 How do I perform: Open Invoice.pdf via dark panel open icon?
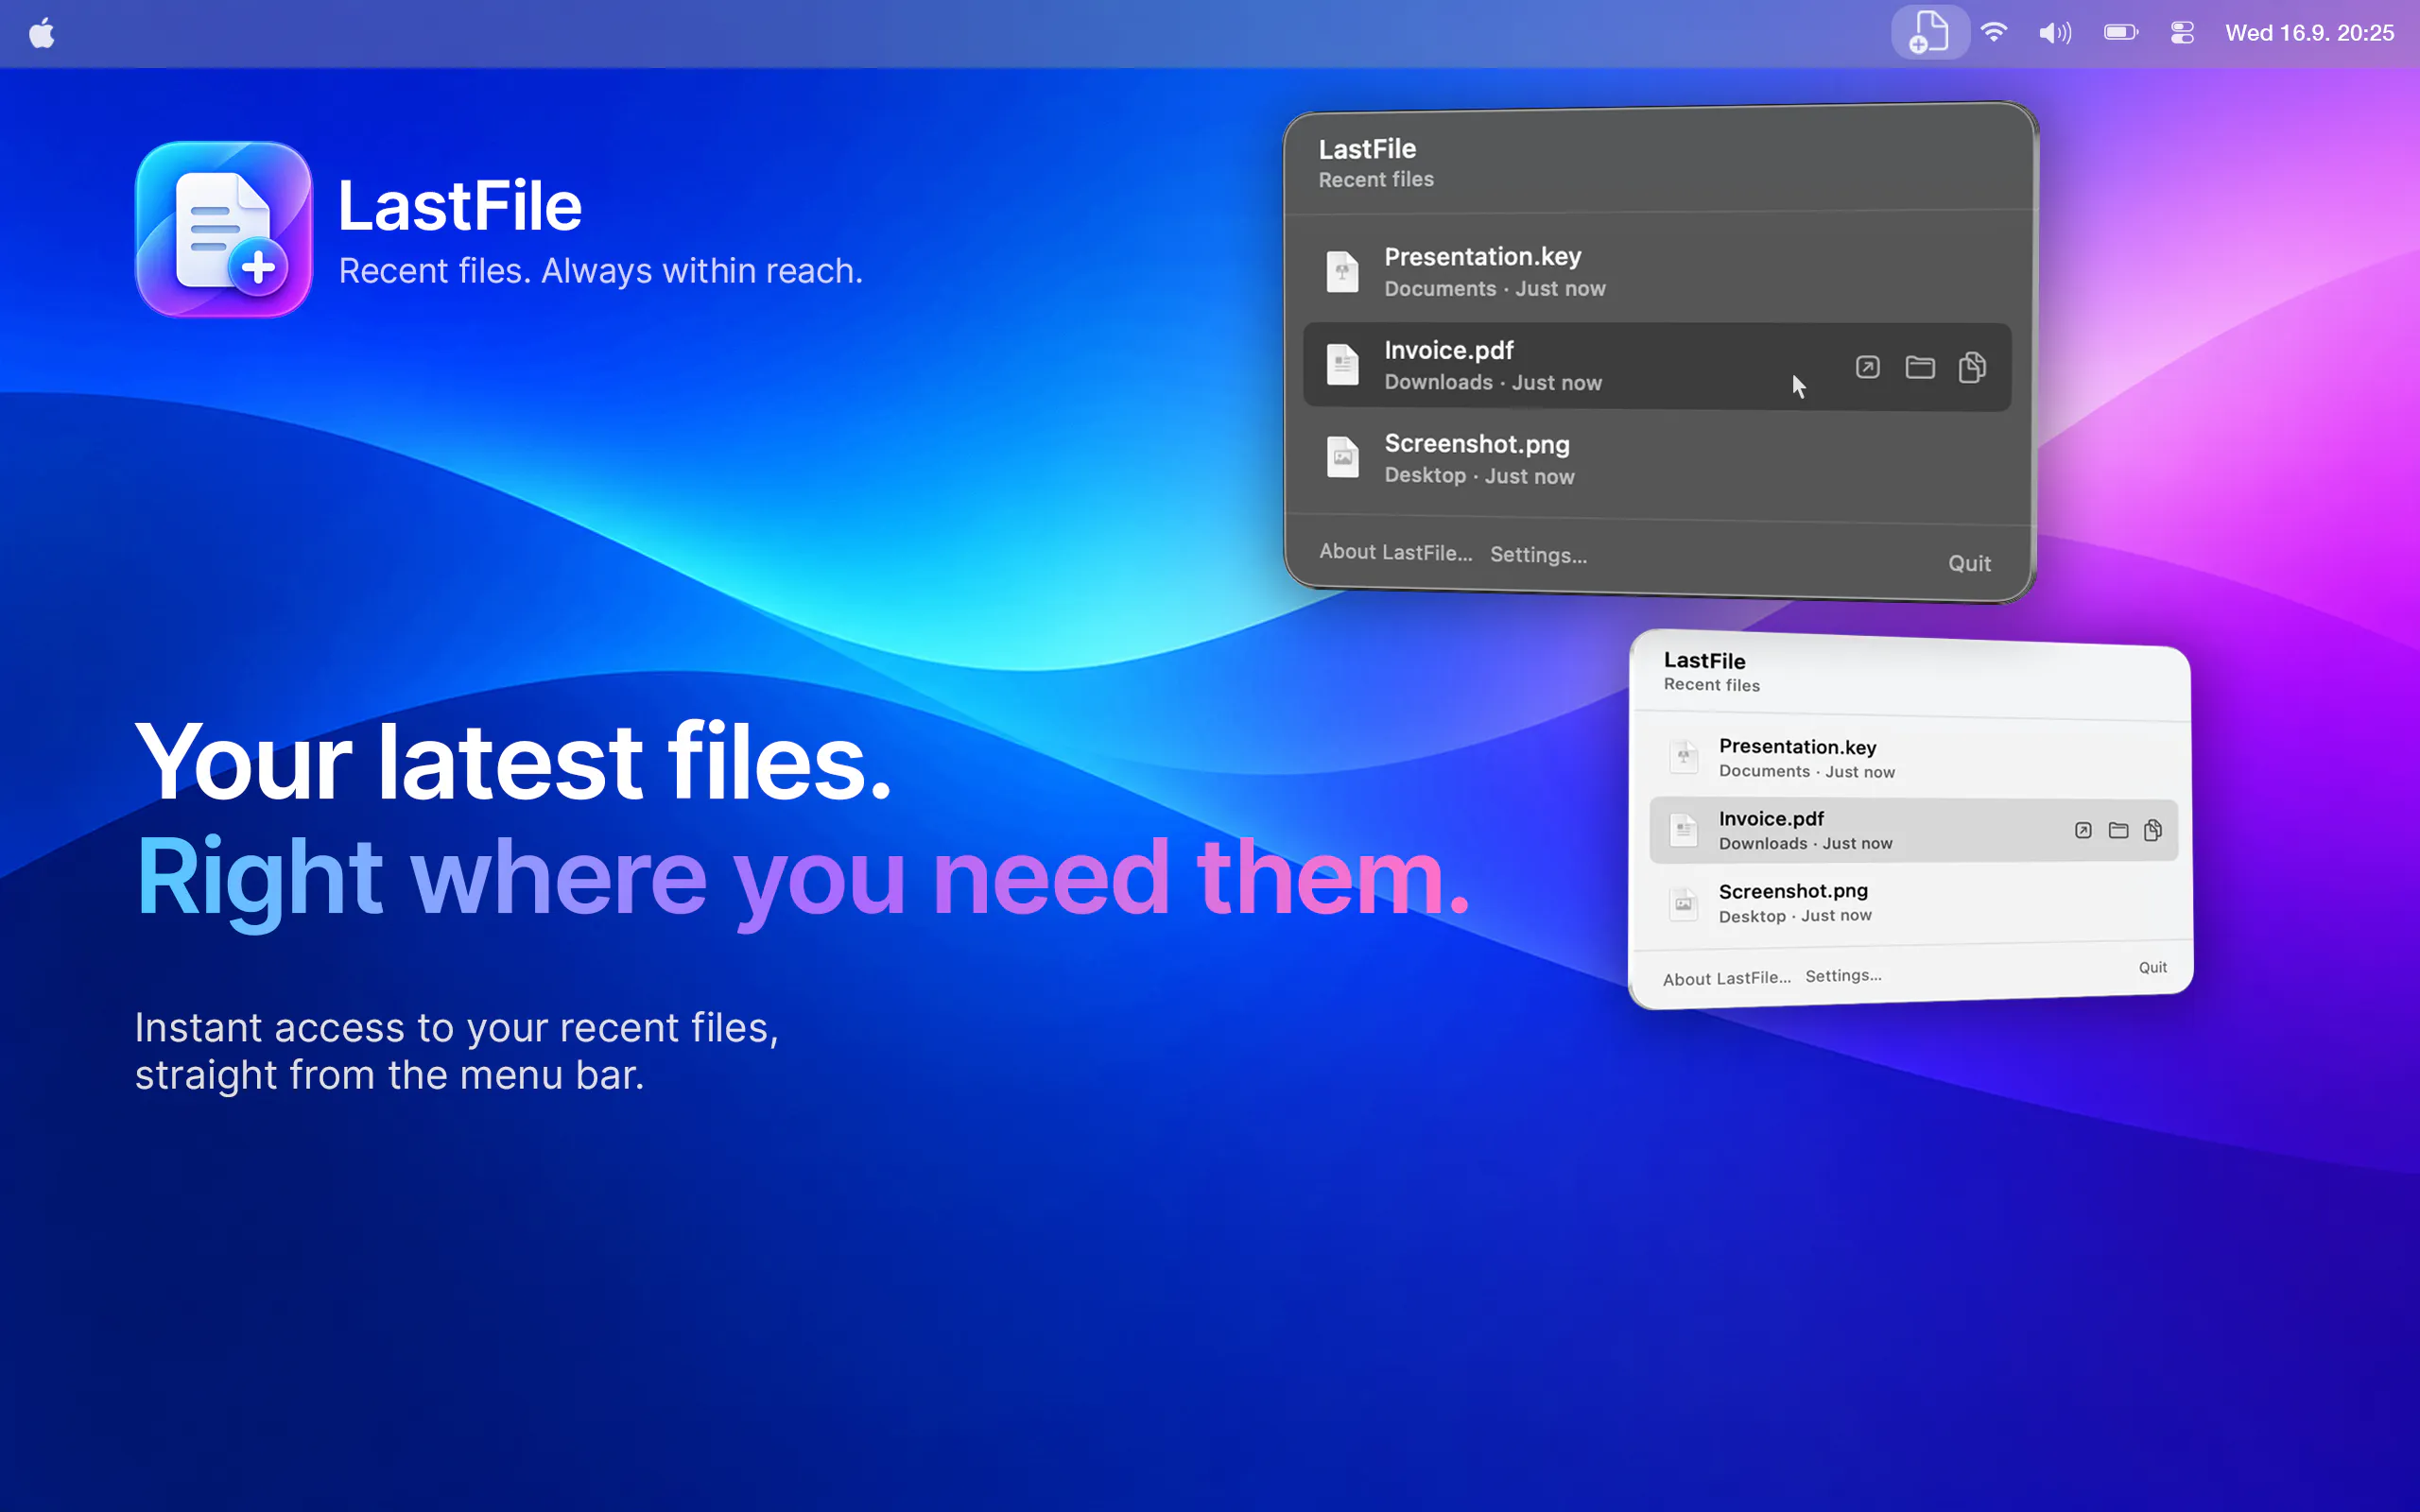1867,367
